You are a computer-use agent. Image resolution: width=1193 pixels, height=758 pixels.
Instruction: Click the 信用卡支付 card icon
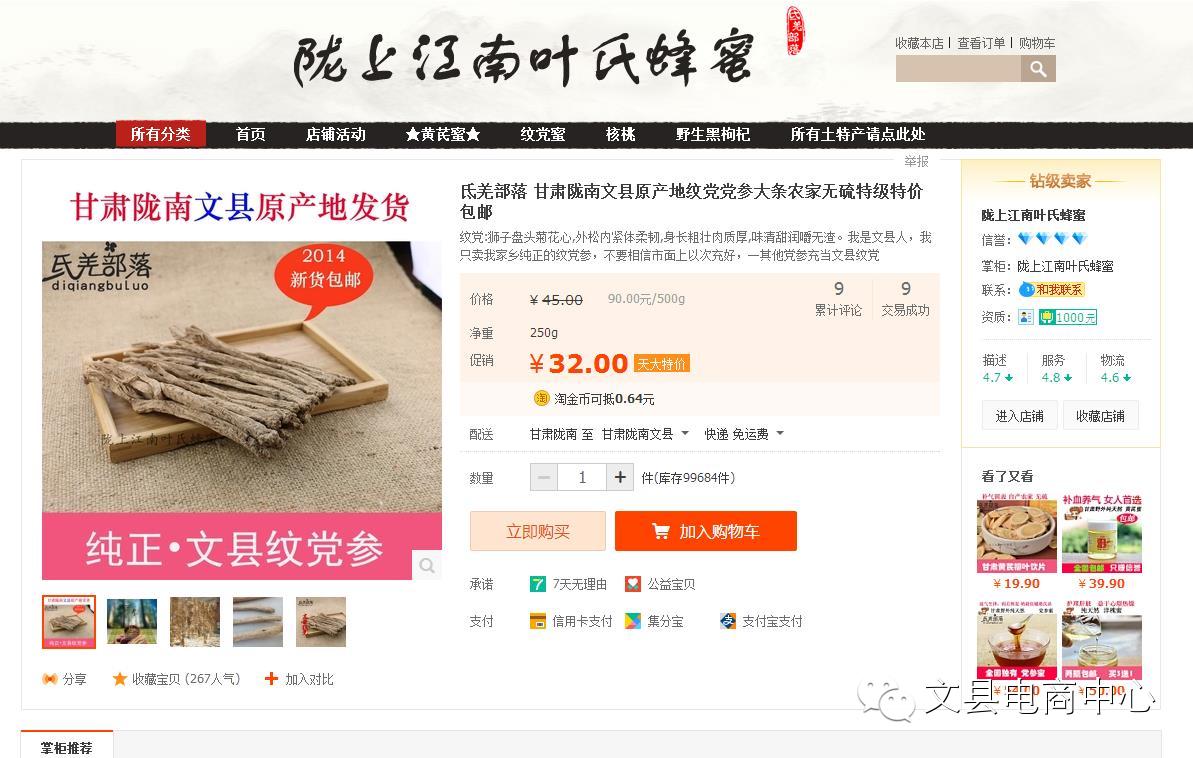point(538,621)
